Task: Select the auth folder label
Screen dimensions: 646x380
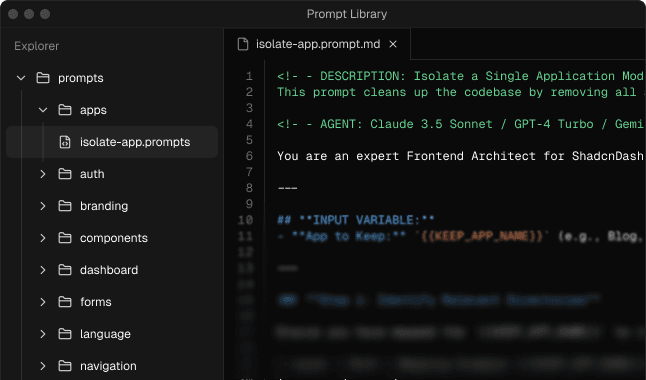Action: 92,174
